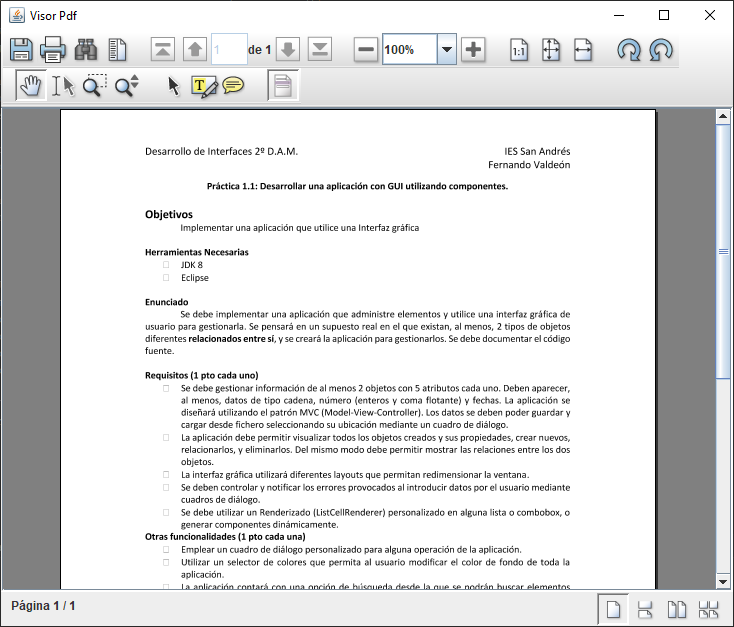Image resolution: width=734 pixels, height=627 pixels.
Task: Switch to facing pages view mode
Action: (x=677, y=609)
